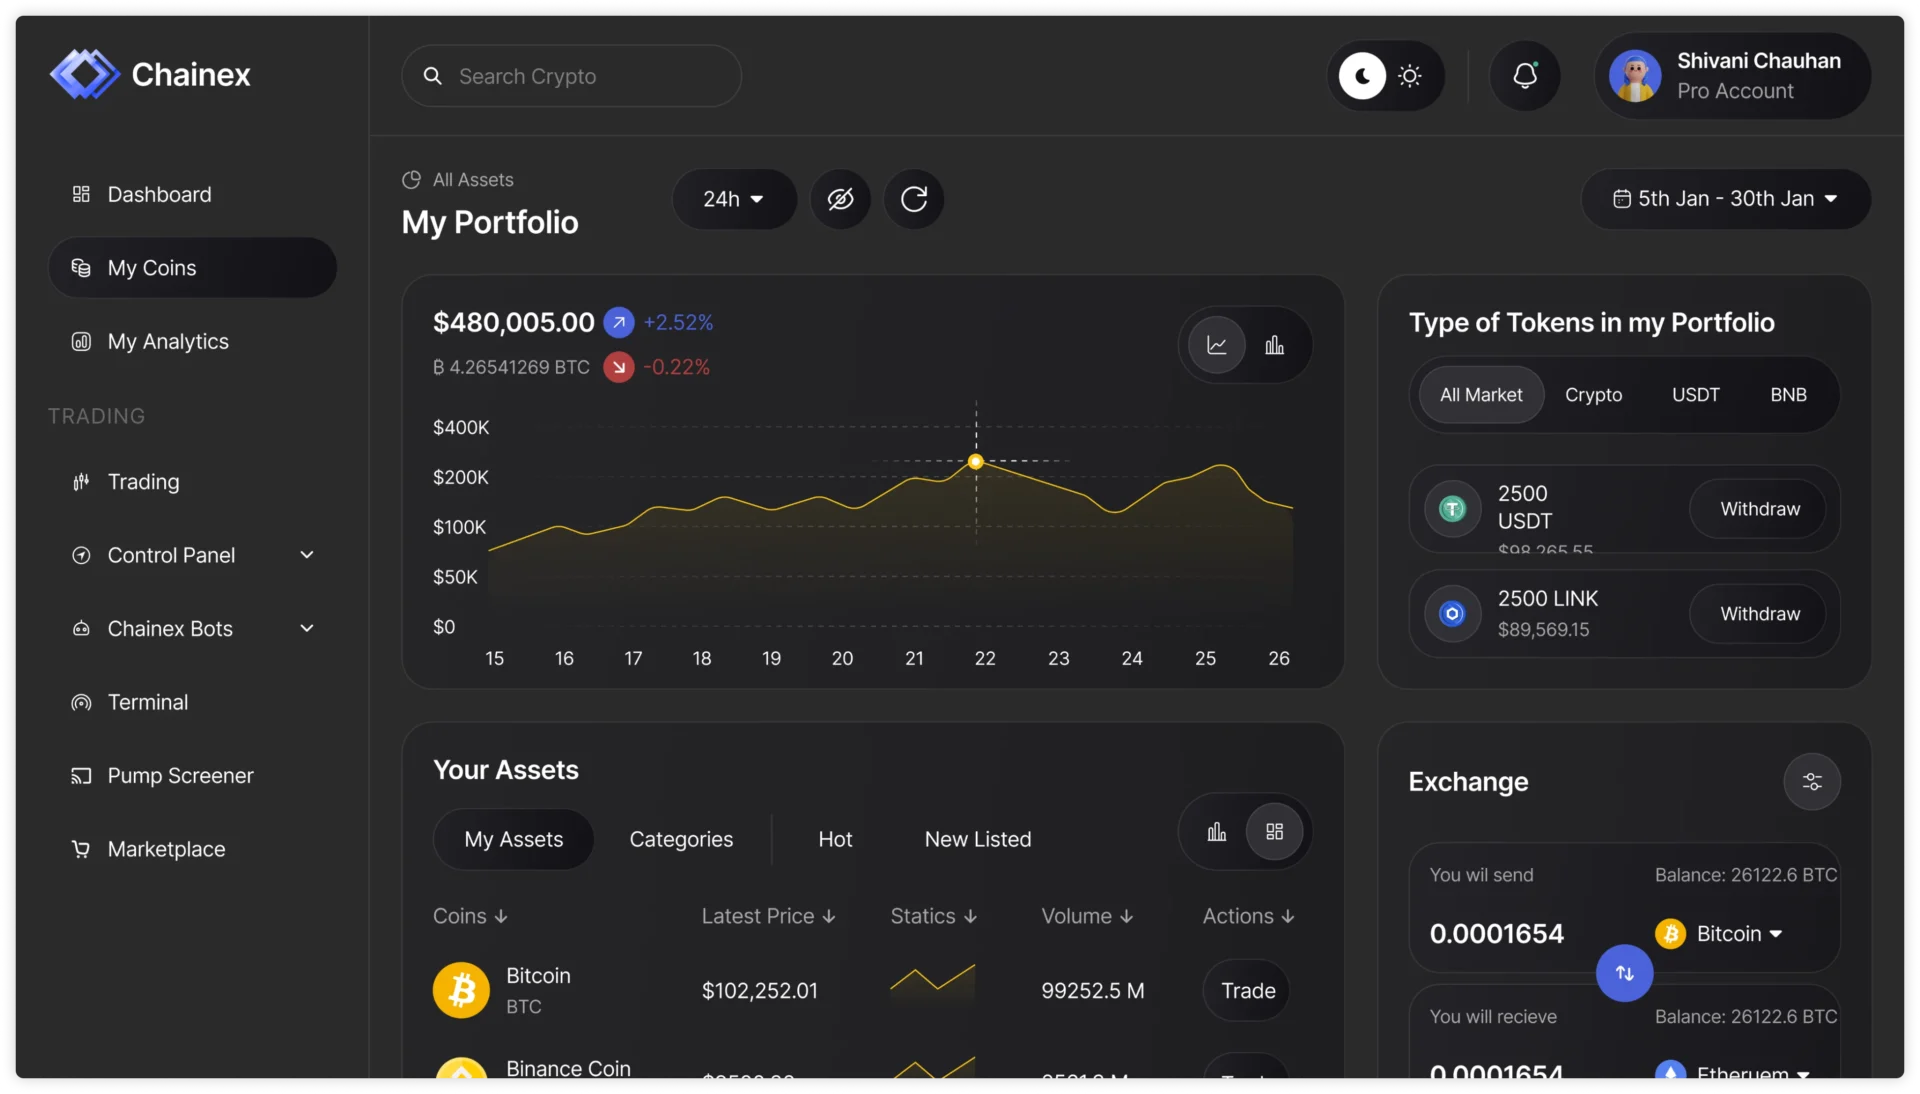Open Exchange settings via the filter icon
1920x1094 pixels.
1812,782
